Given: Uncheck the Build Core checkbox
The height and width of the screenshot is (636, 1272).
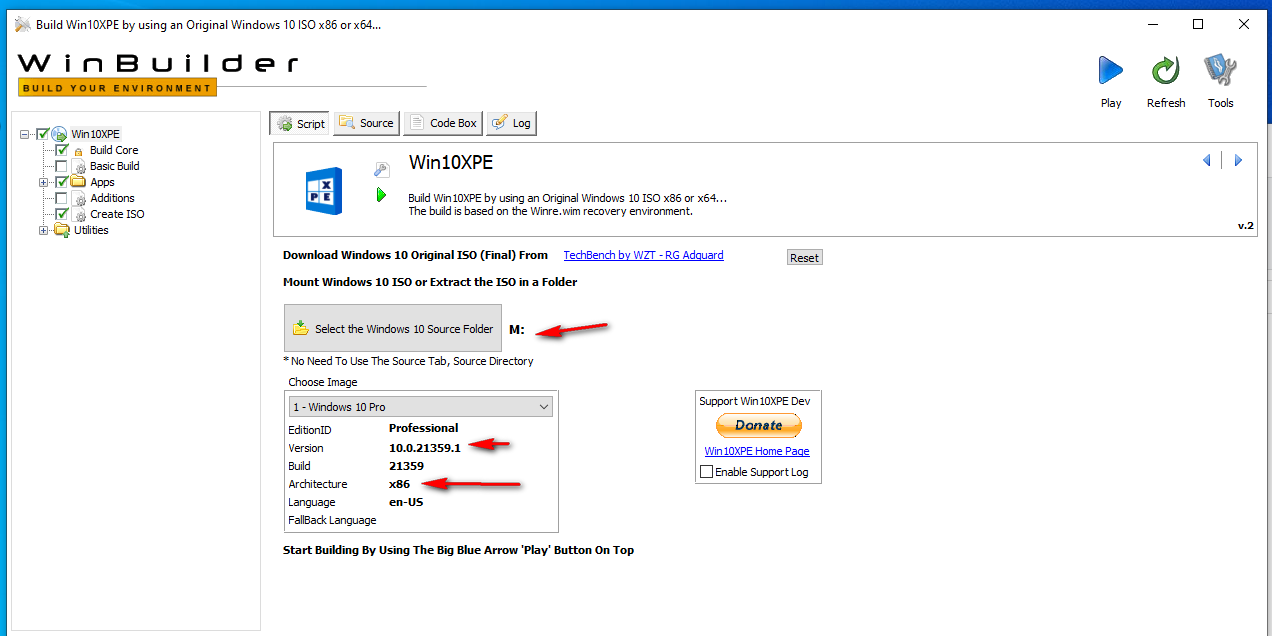Looking at the screenshot, I should coord(62,150).
